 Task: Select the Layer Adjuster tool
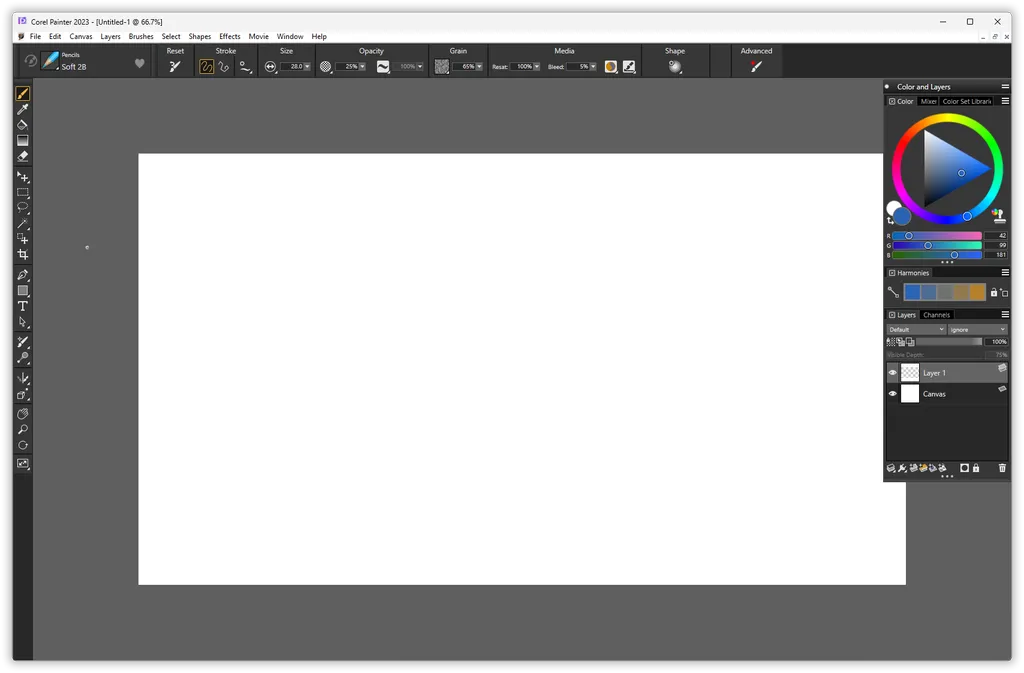[22, 177]
